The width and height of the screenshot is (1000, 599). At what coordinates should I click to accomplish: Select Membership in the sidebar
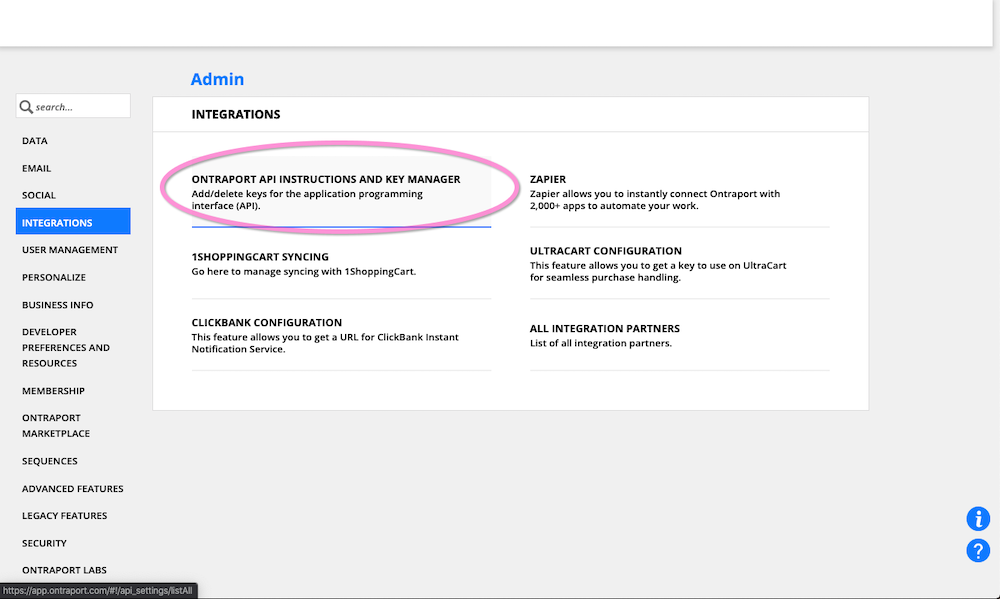(x=53, y=391)
